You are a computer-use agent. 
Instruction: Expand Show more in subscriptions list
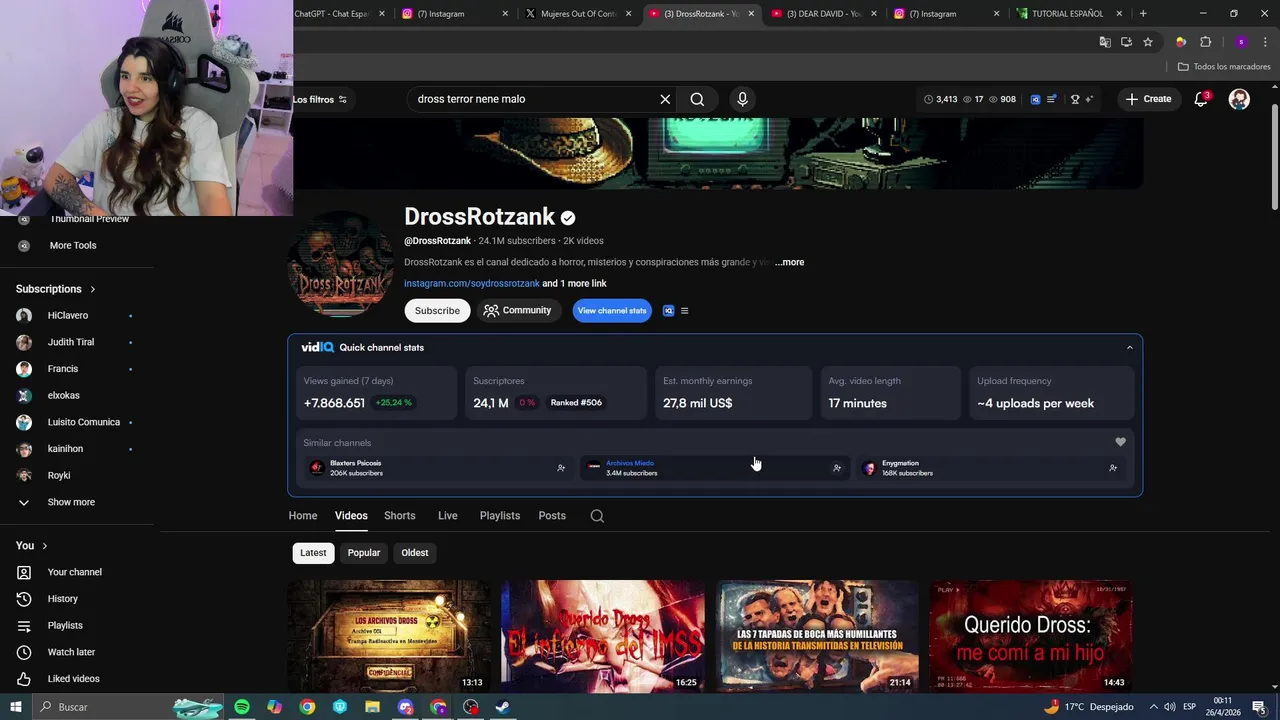click(71, 502)
